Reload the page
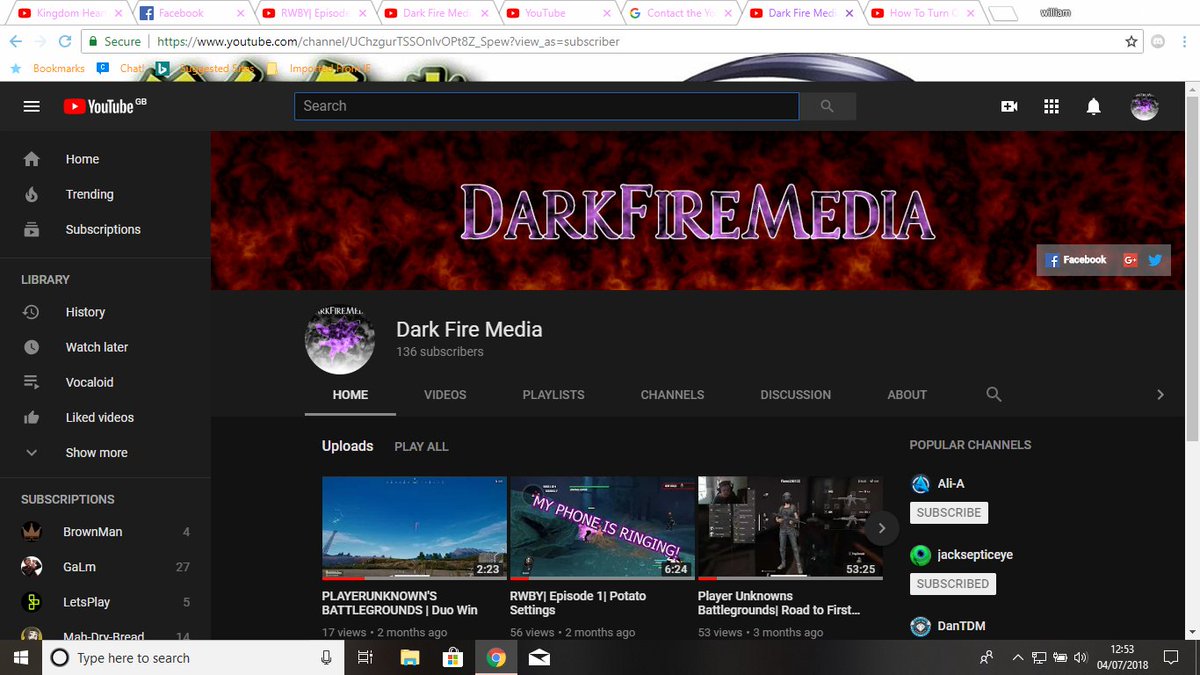Viewport: 1200px width, 675px height. coord(65,42)
